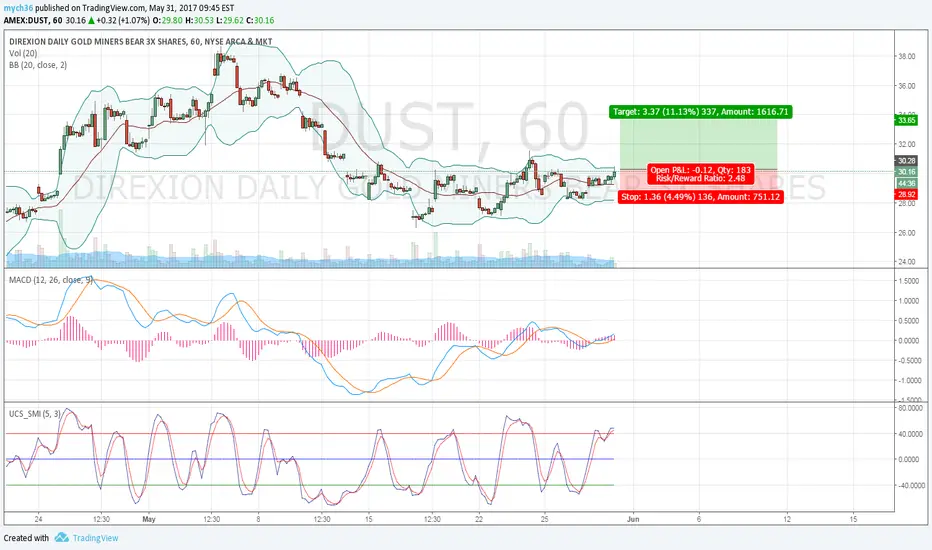Viewport: 932px width, 550px height.
Task: Click the Direxion Daily Gold Miners chart title
Action: pyautogui.click(x=141, y=42)
